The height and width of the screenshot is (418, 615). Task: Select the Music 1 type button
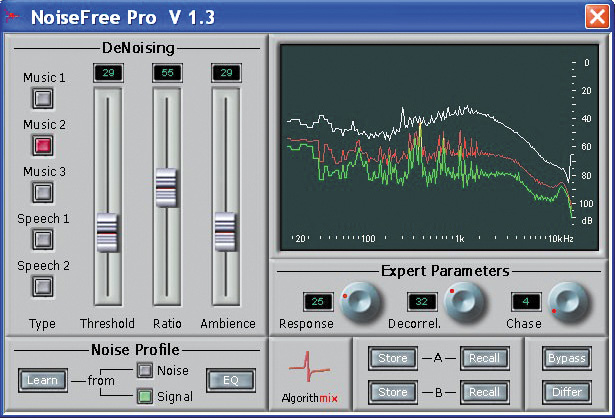coord(43,98)
